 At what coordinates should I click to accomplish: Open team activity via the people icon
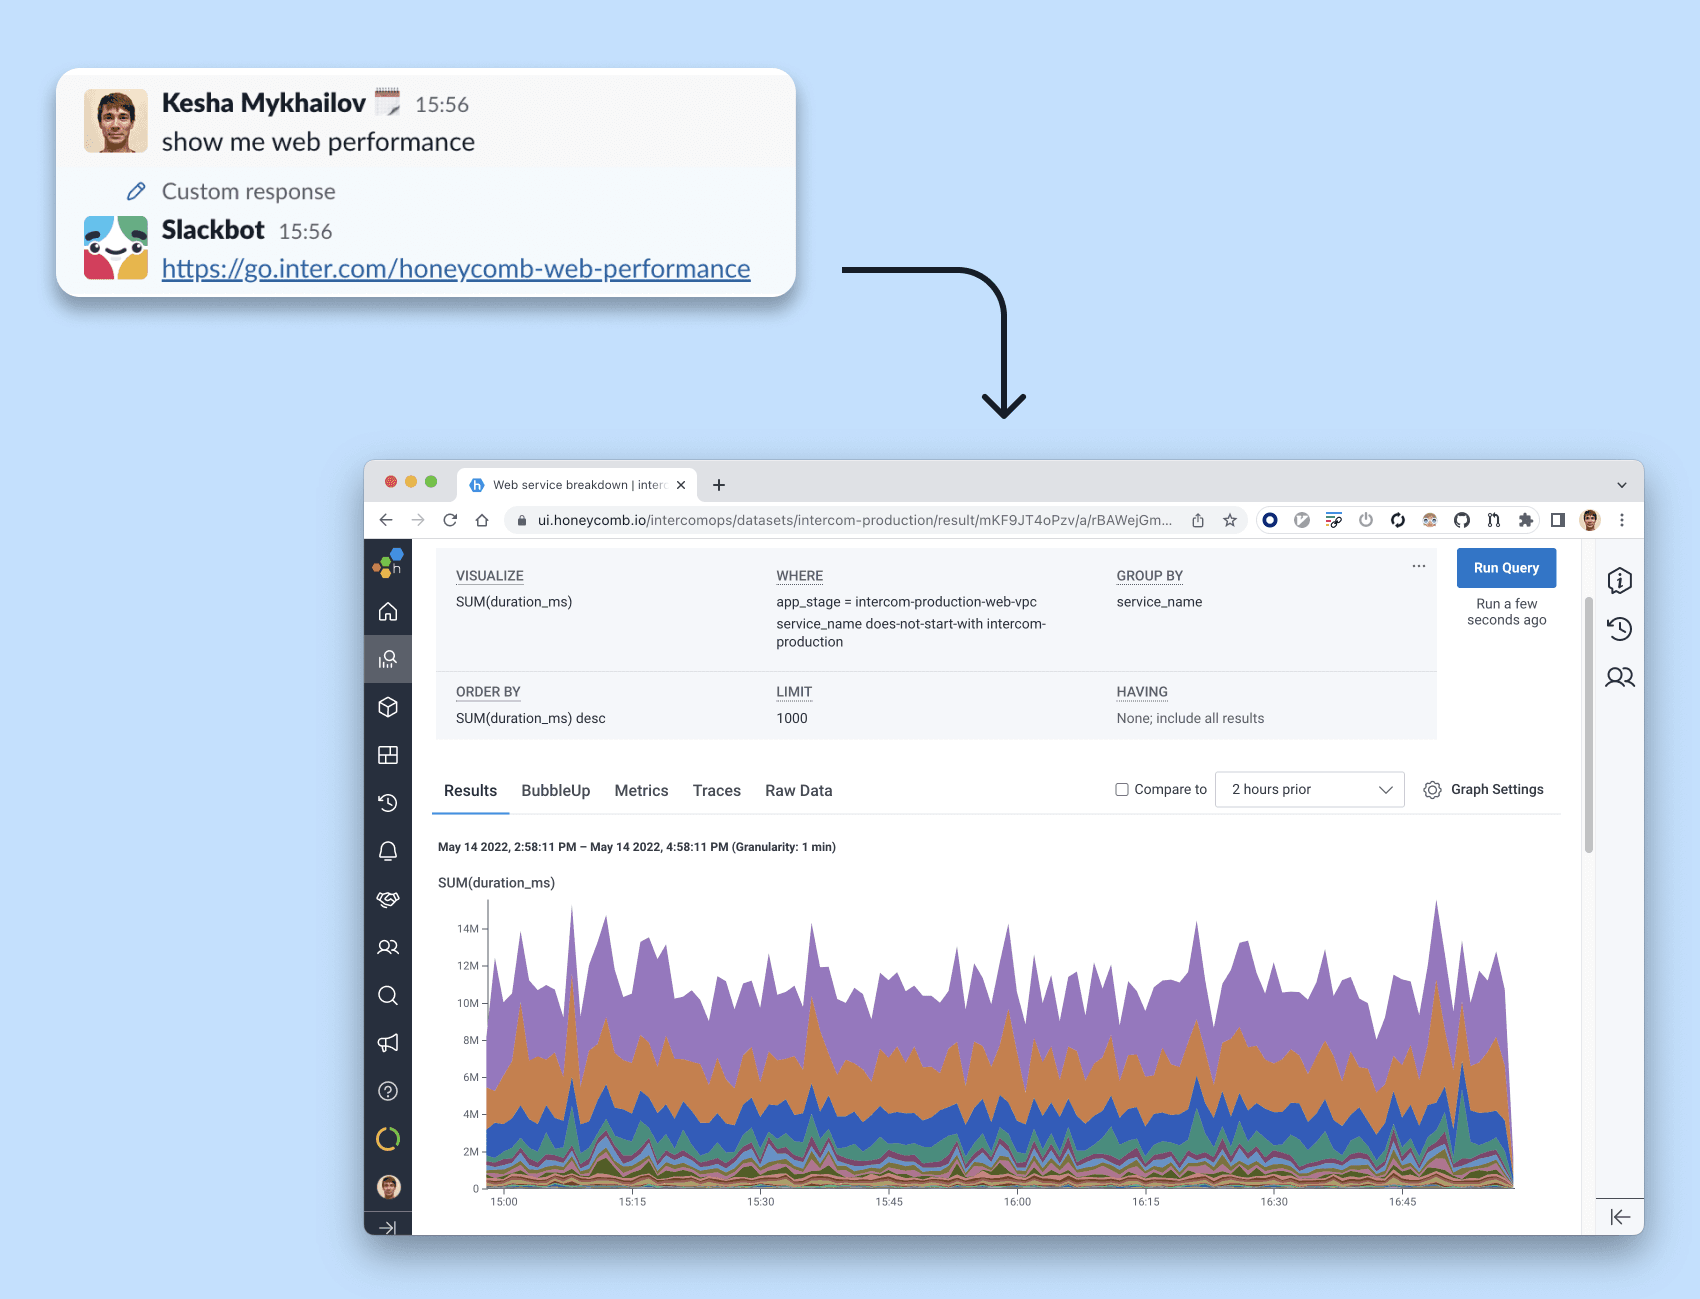click(1620, 677)
